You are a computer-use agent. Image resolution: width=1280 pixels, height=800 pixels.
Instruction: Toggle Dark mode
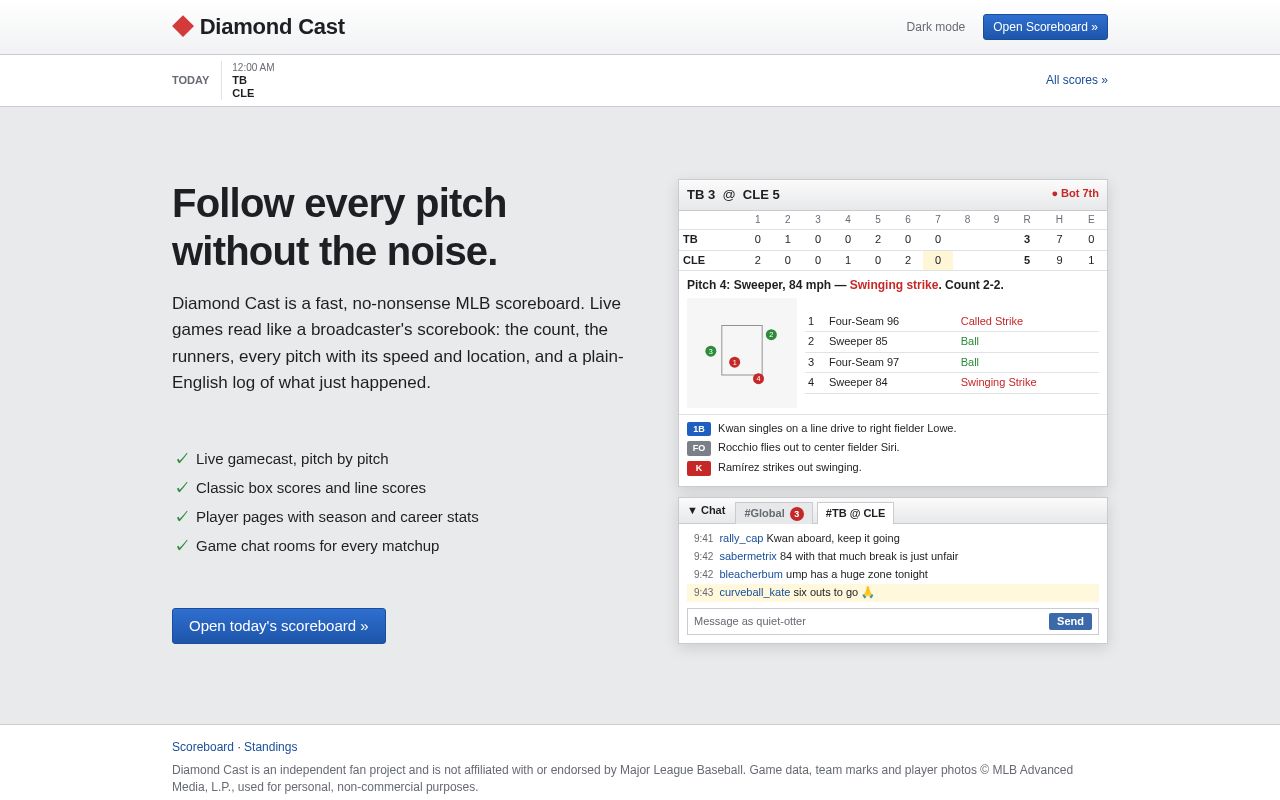point(935,27)
